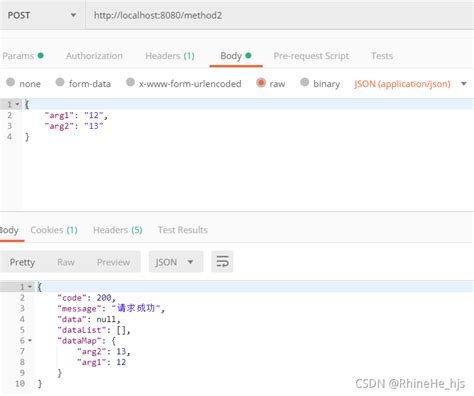474x396 pixels.
Task: Switch to Pretty response view
Action: click(22, 262)
